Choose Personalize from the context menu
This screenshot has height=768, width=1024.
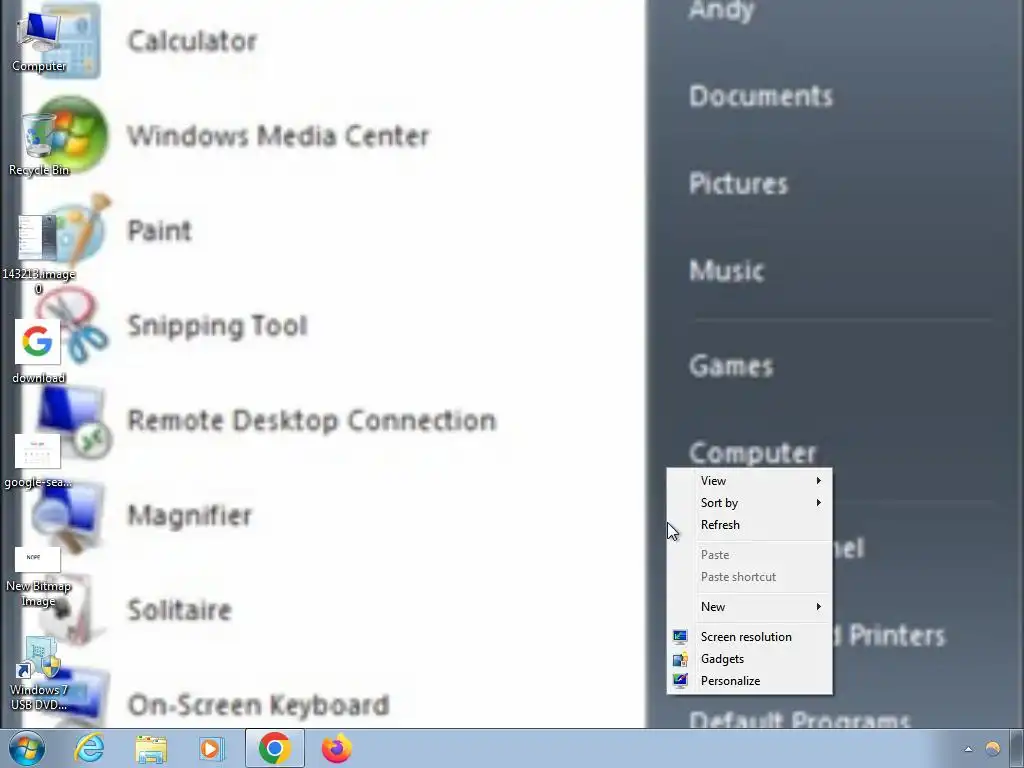tap(750, 681)
